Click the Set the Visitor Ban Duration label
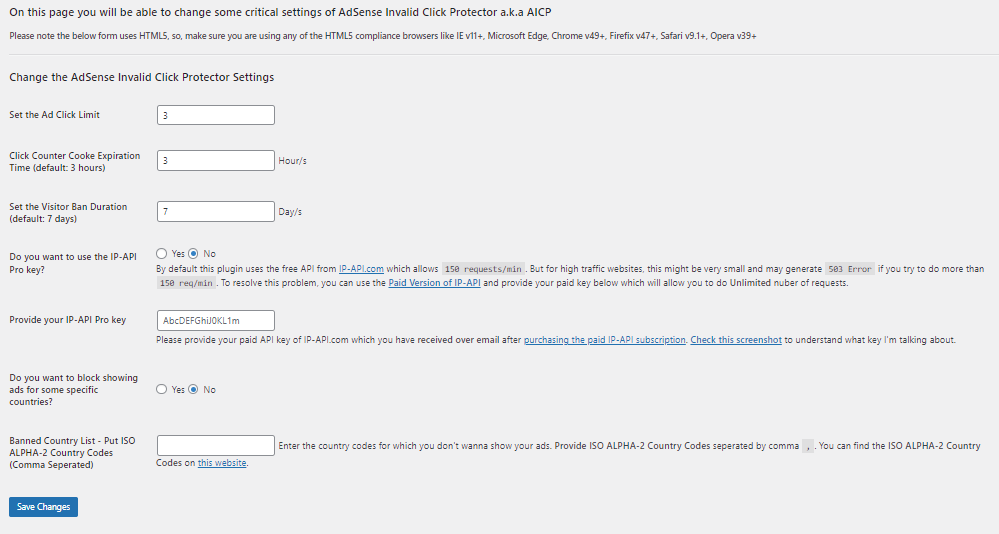999x534 pixels. click(68, 213)
